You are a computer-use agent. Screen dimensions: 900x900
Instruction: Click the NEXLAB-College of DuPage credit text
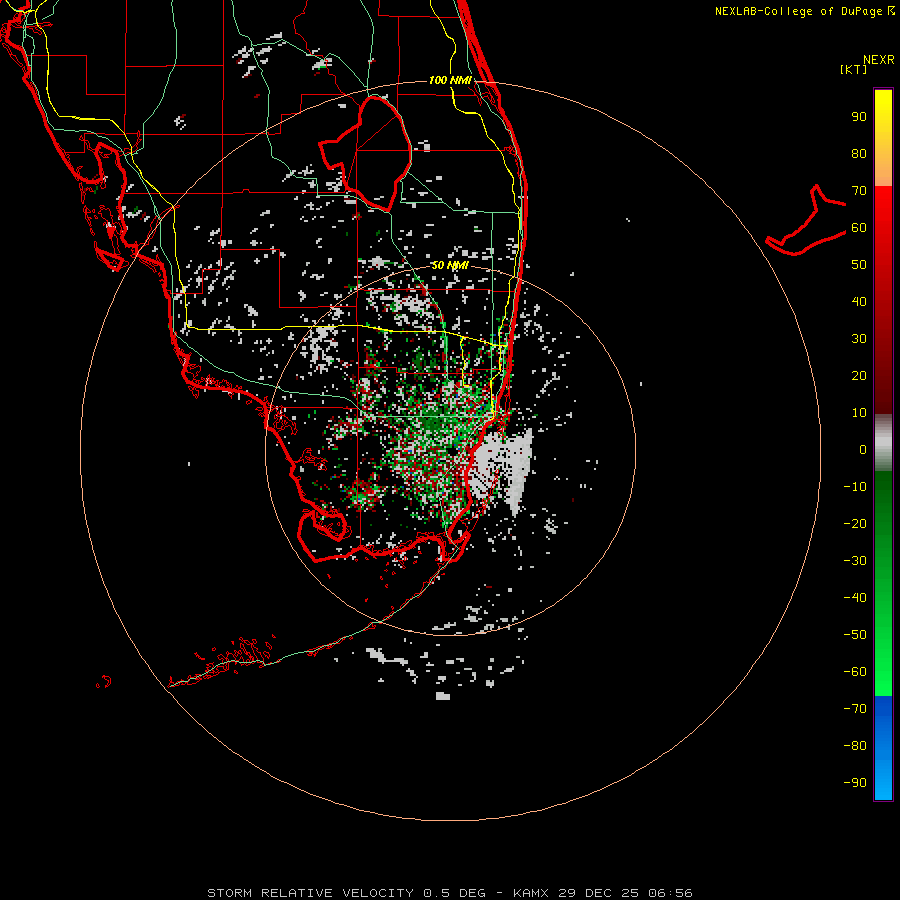[804, 11]
